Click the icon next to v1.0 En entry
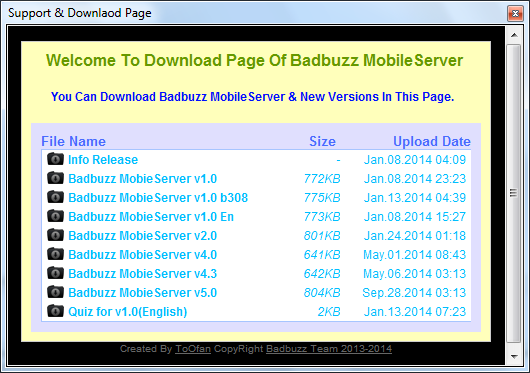 coord(55,216)
